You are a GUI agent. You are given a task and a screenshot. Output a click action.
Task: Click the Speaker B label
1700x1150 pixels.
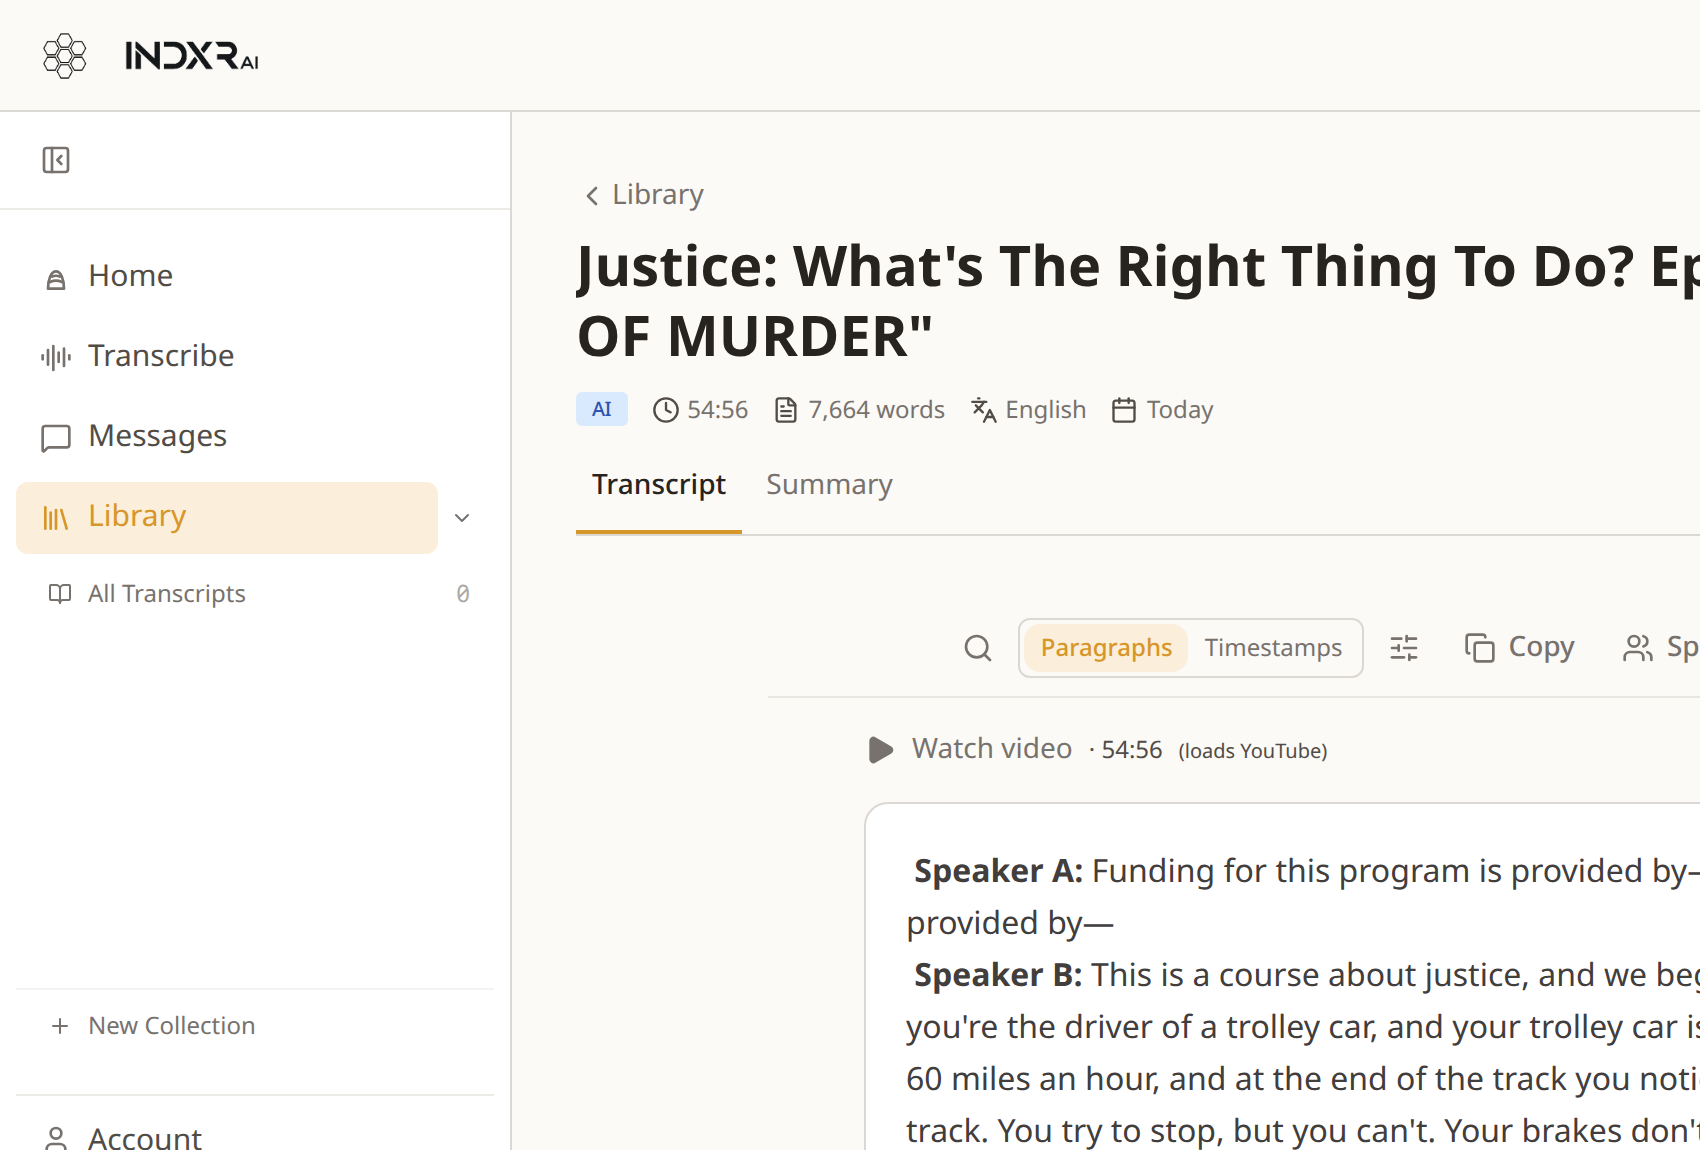click(998, 975)
